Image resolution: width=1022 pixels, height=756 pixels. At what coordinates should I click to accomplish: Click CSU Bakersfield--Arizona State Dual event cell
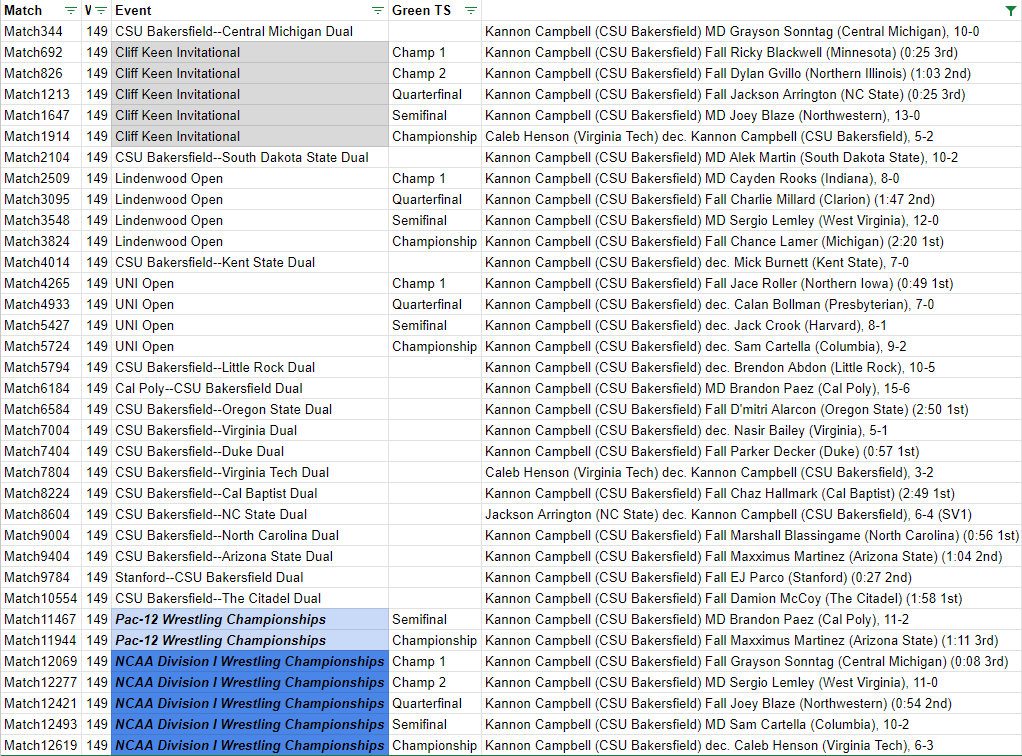250,557
